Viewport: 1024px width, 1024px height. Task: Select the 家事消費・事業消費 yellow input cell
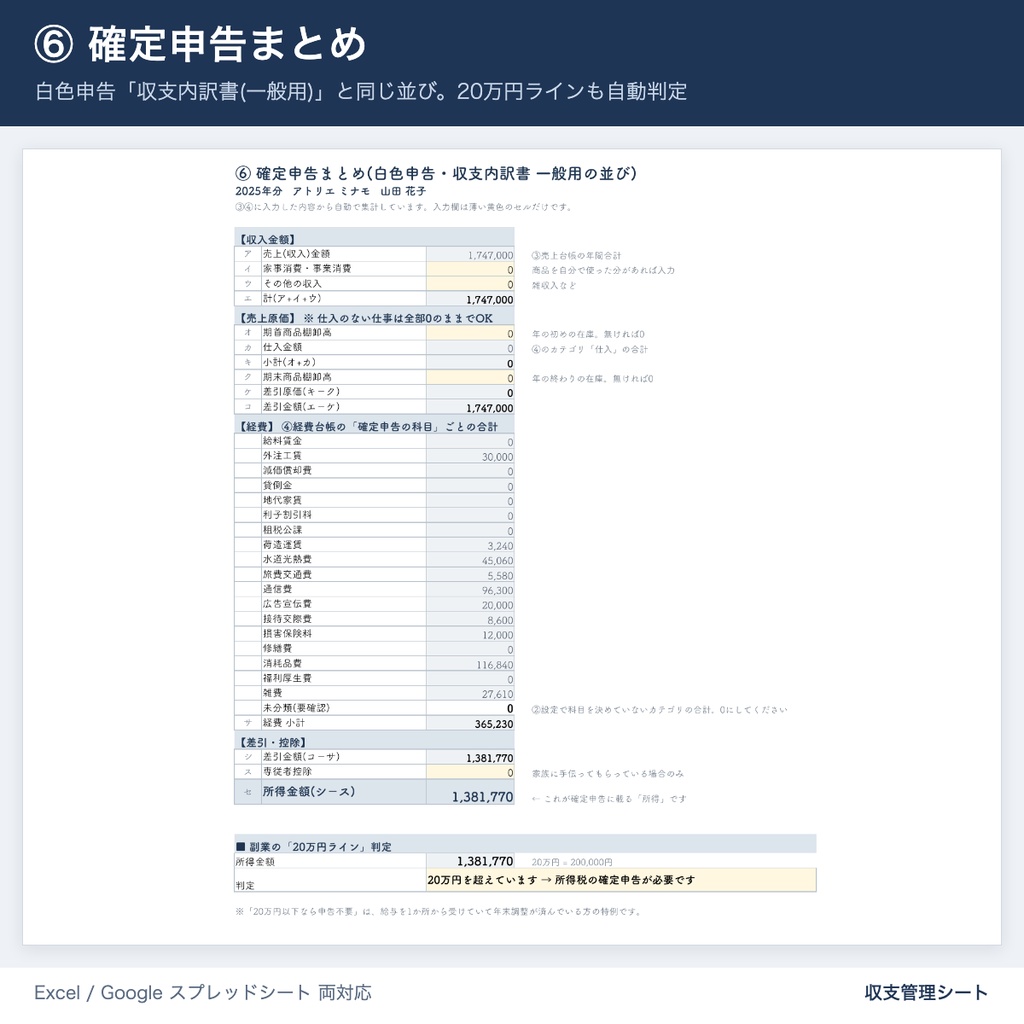point(470,269)
